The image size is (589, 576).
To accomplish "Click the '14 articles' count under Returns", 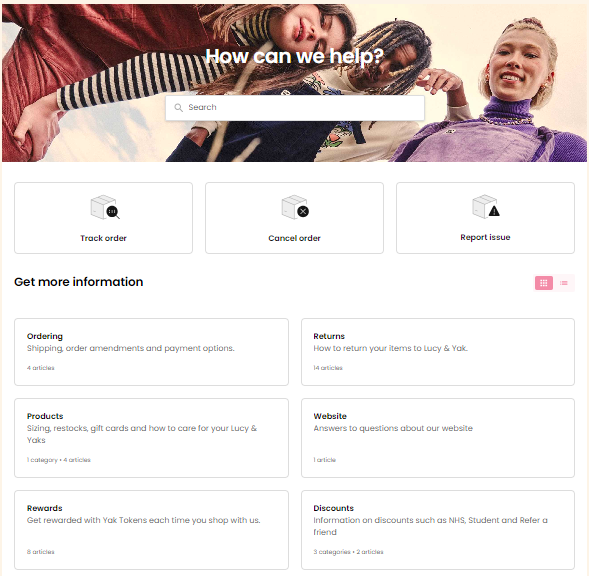I will [x=328, y=368].
